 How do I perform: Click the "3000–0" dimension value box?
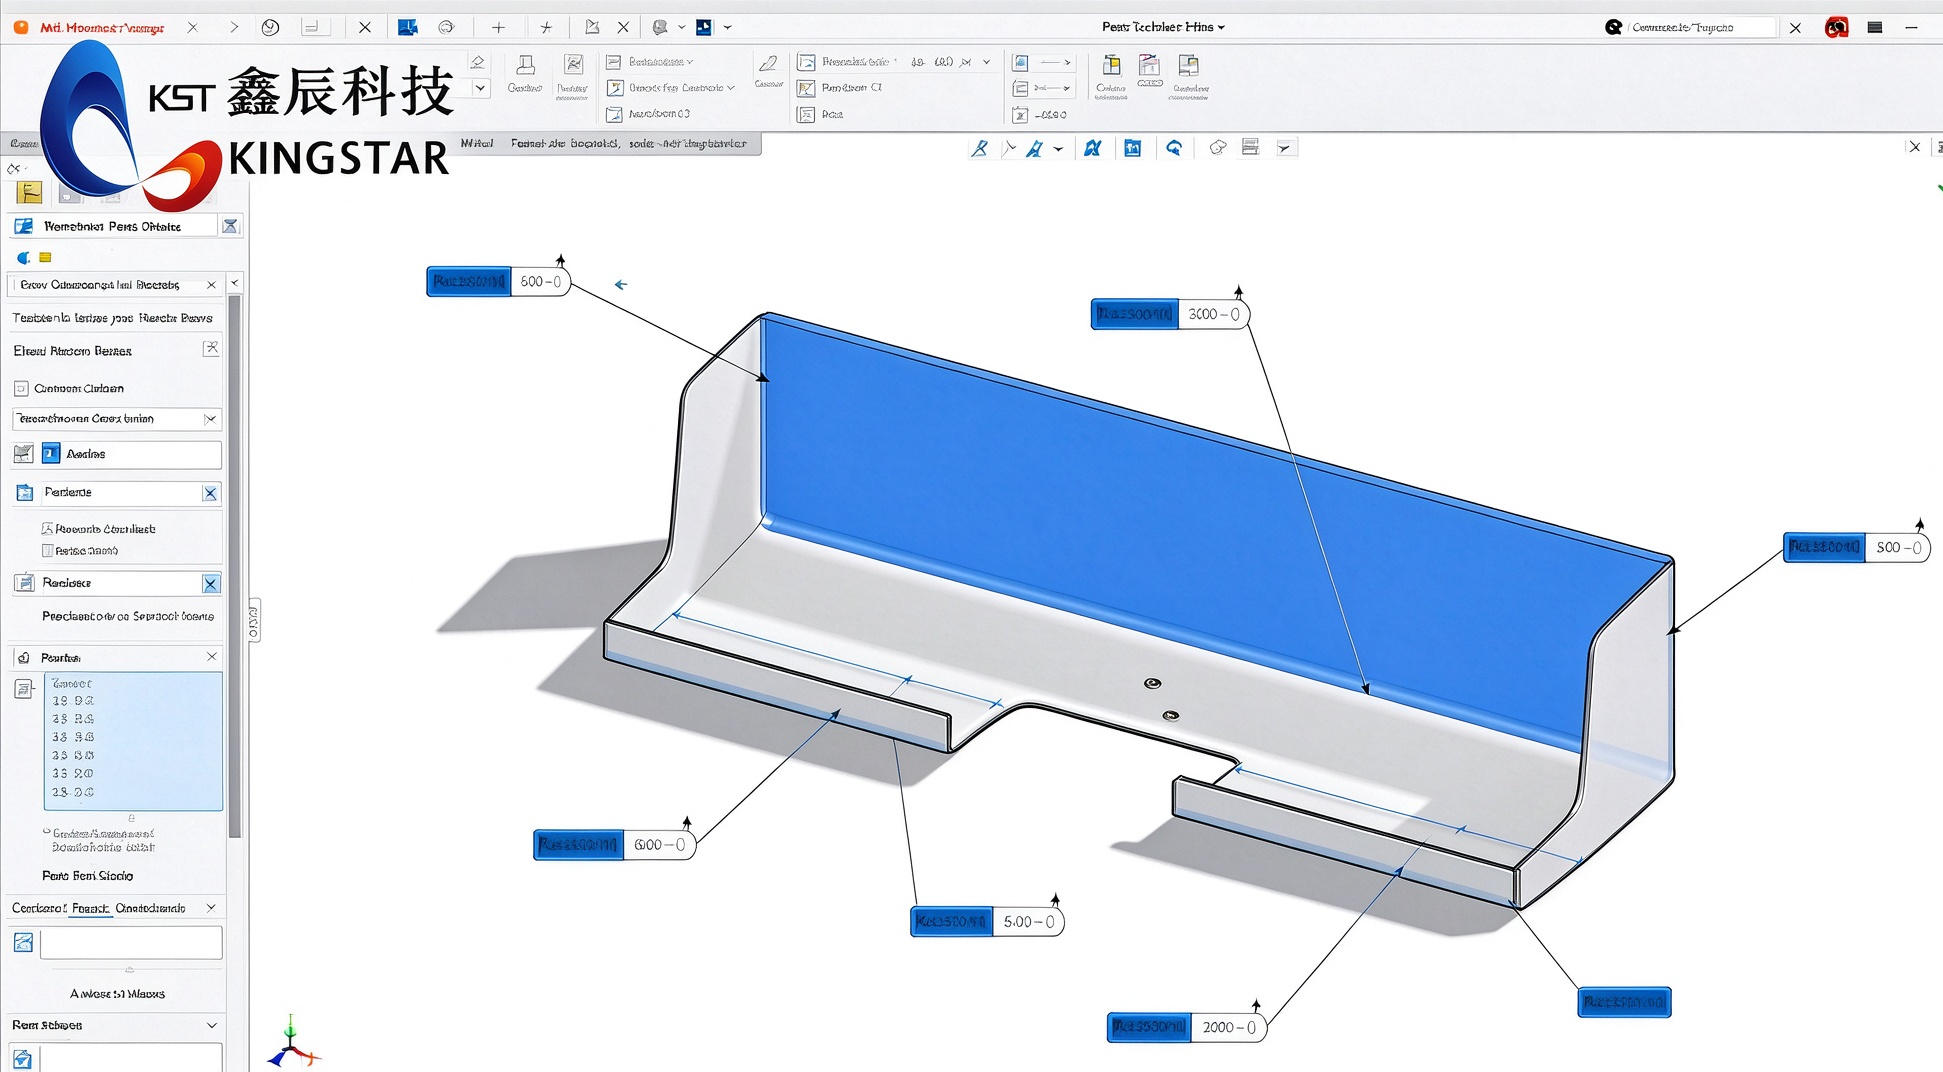(1214, 314)
